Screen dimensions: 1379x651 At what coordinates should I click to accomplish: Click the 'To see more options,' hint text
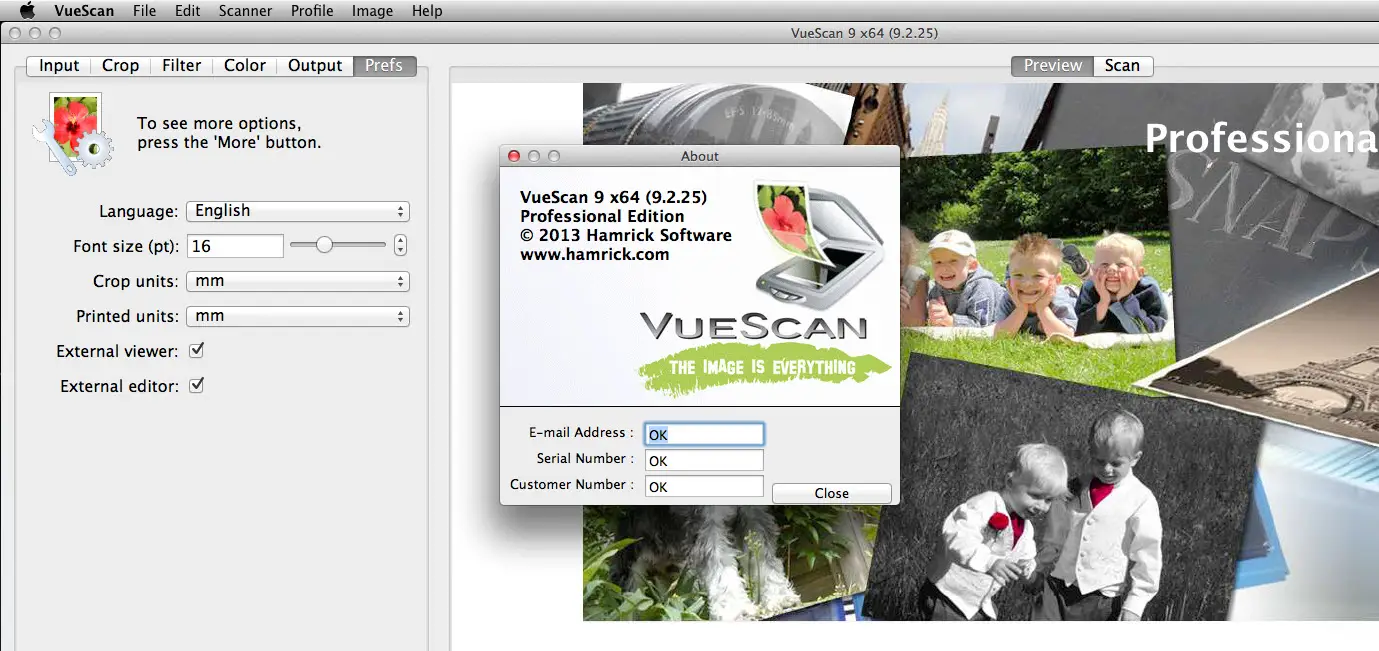pyautogui.click(x=219, y=124)
